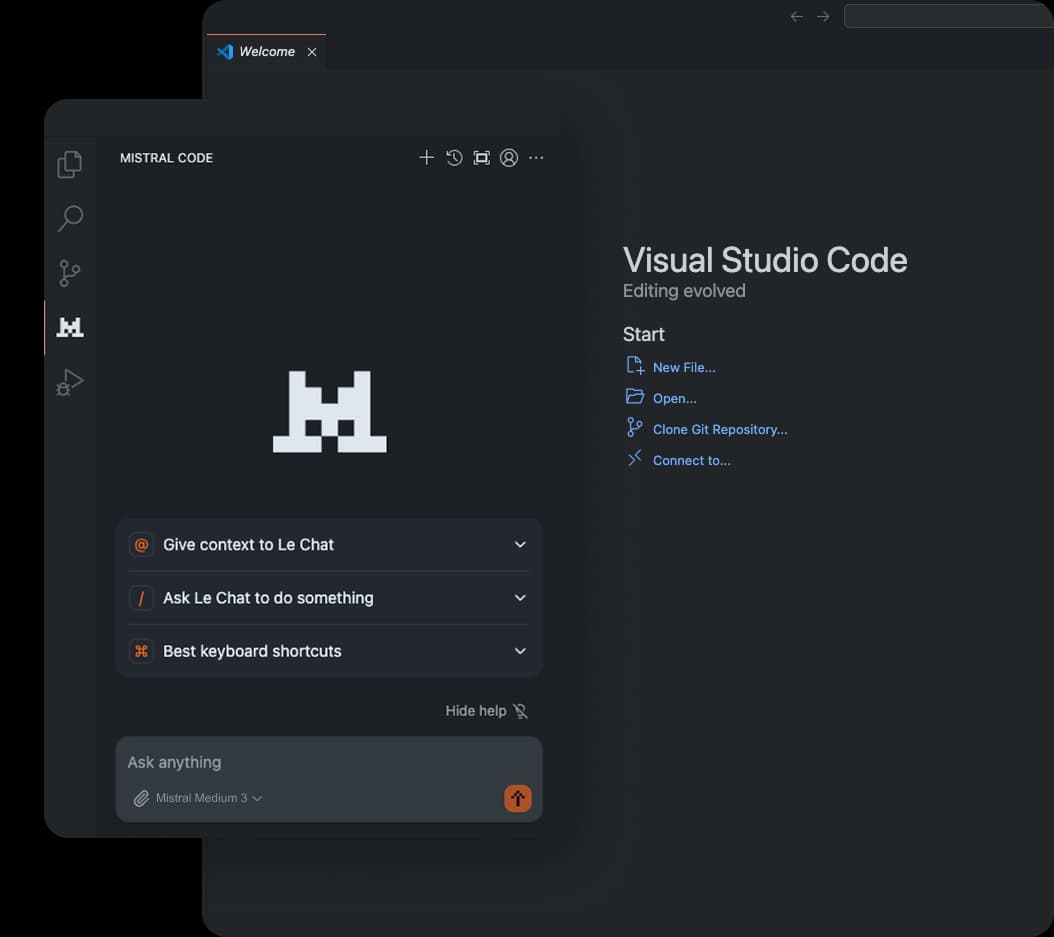
Task: Click the Clone Git Repository... link
Action: tap(720, 430)
